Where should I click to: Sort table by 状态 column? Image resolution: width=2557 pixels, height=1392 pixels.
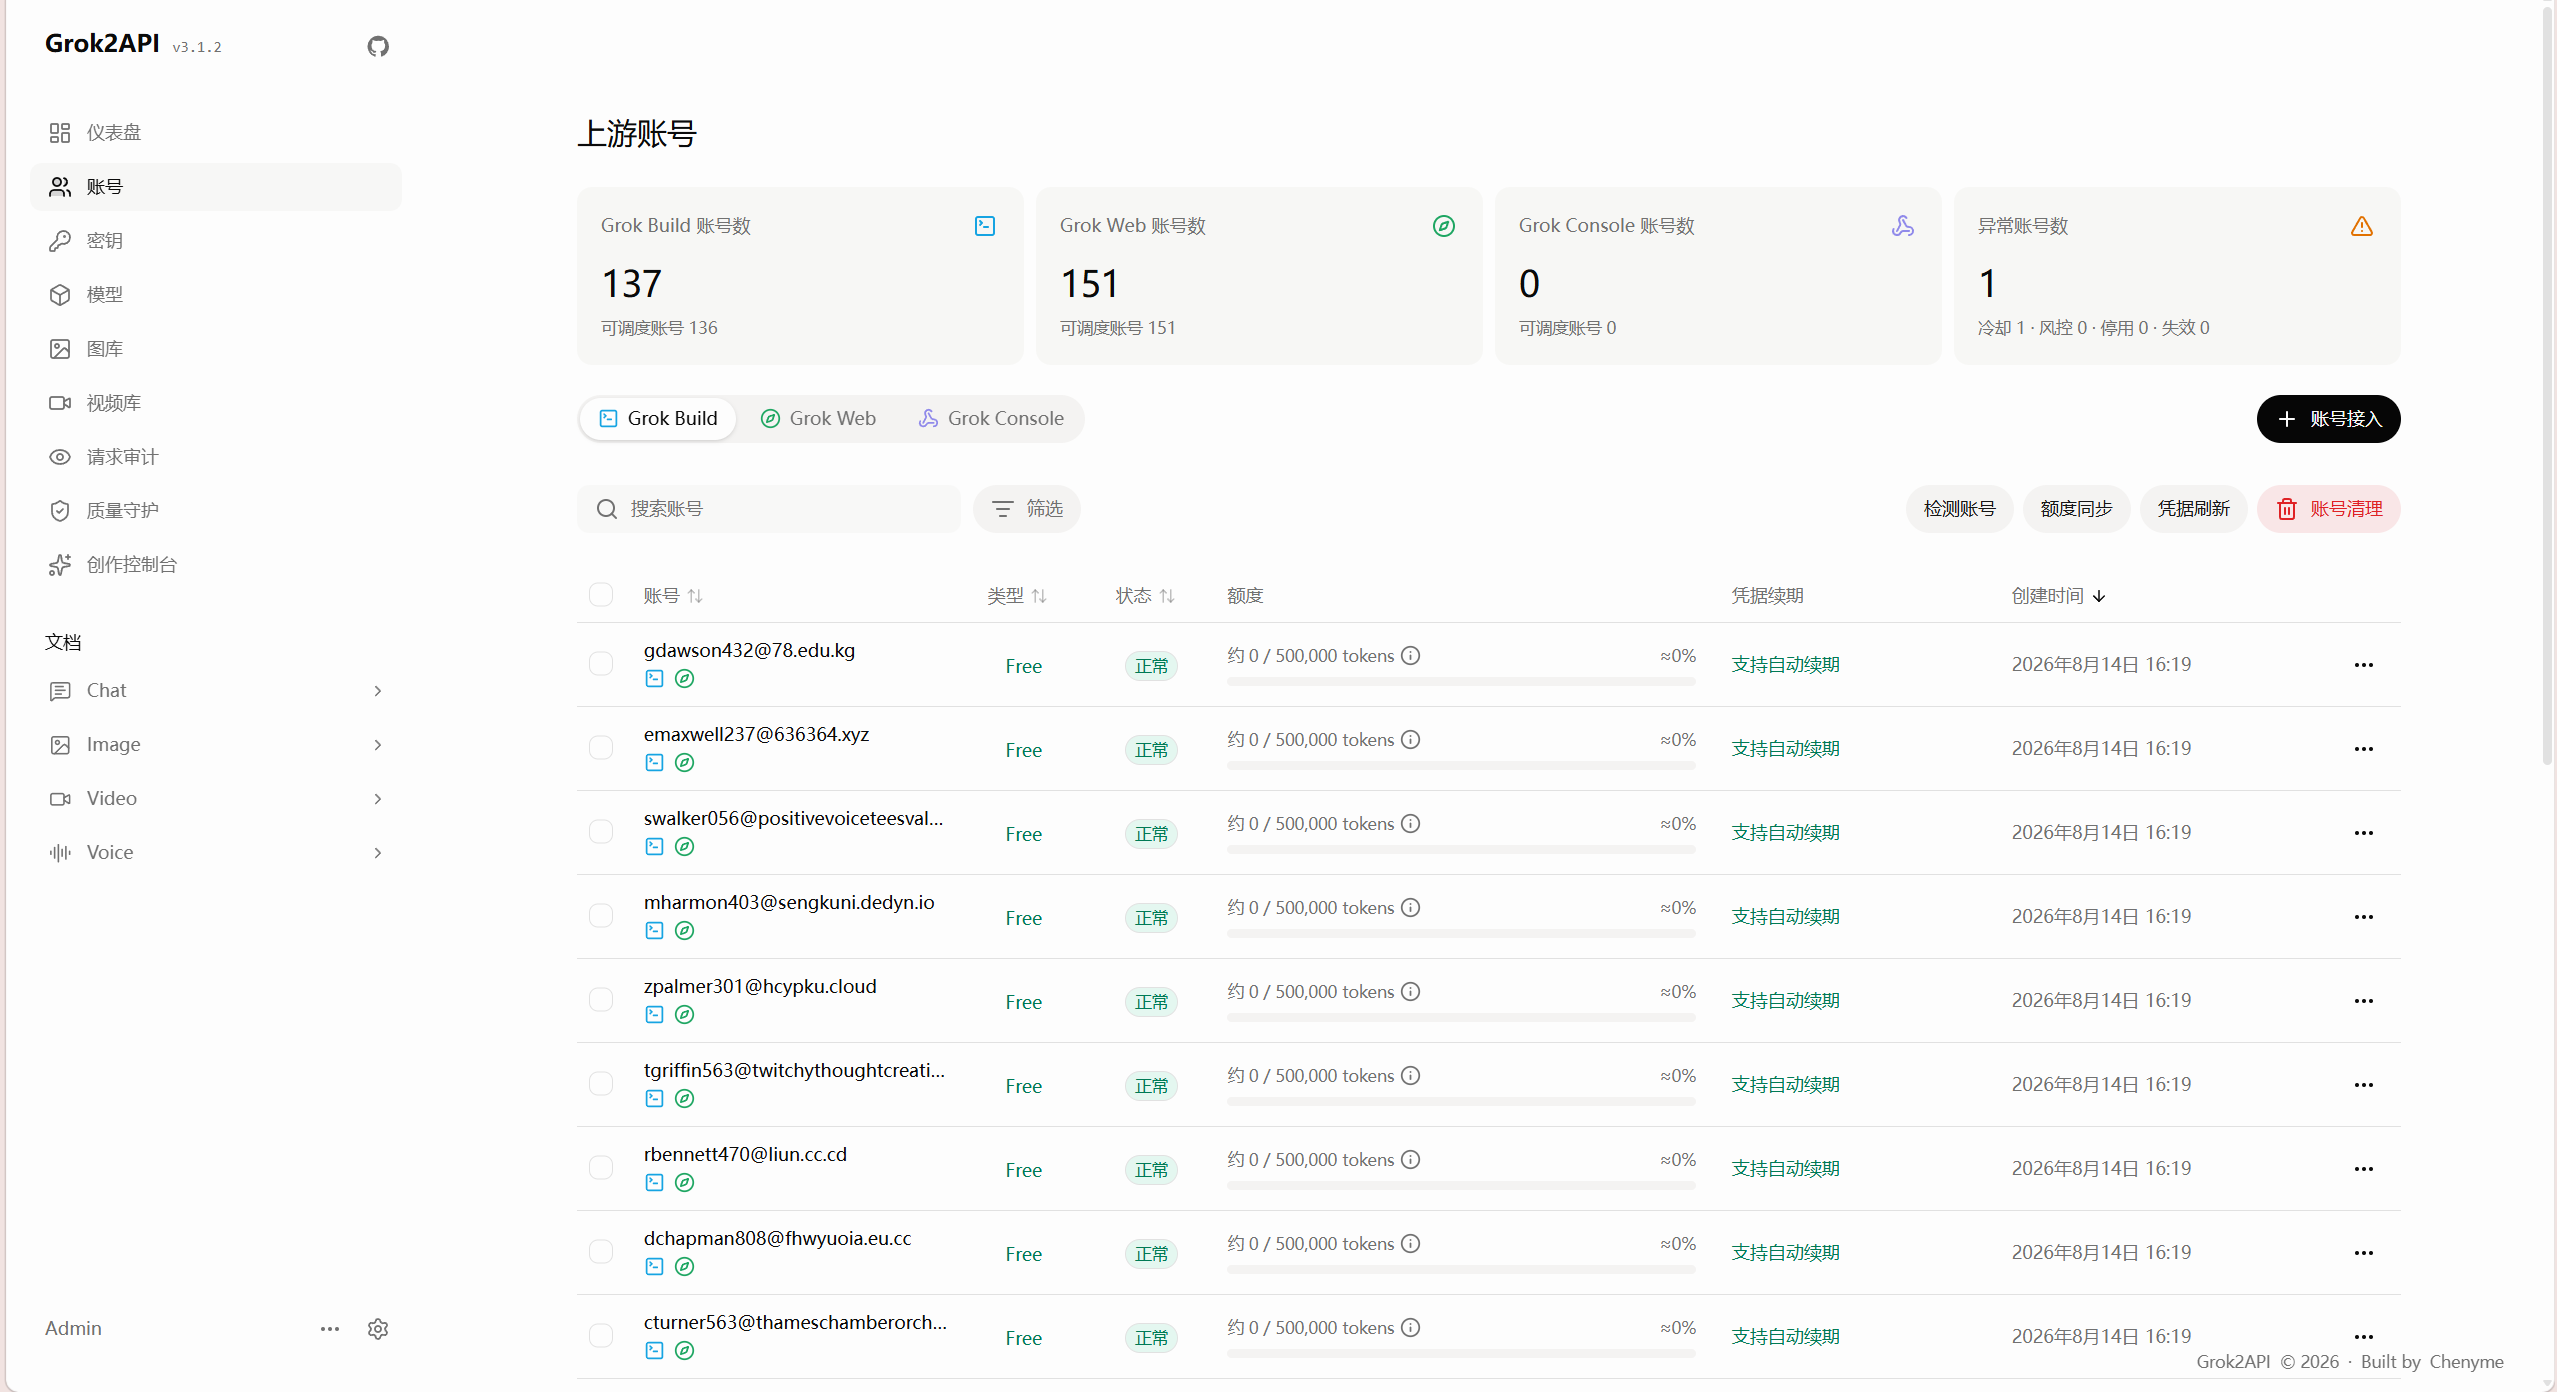1145,596
